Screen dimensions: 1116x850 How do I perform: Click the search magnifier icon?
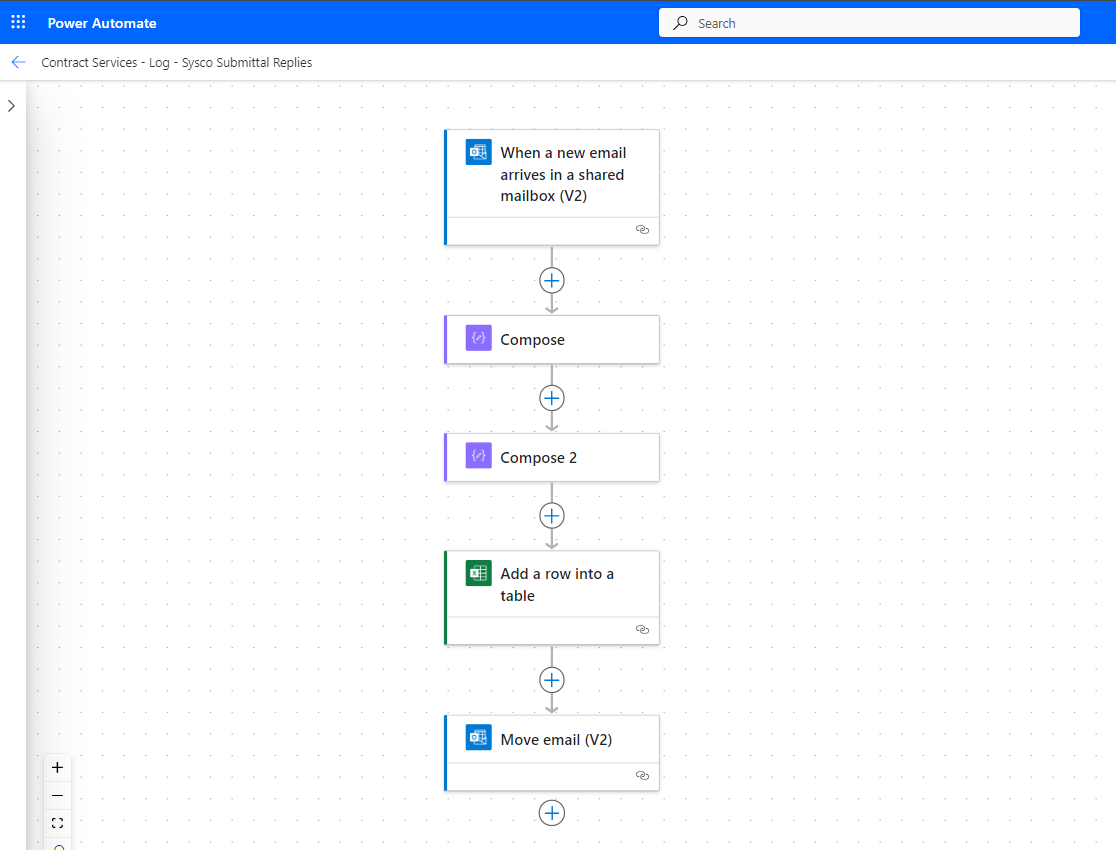(680, 23)
